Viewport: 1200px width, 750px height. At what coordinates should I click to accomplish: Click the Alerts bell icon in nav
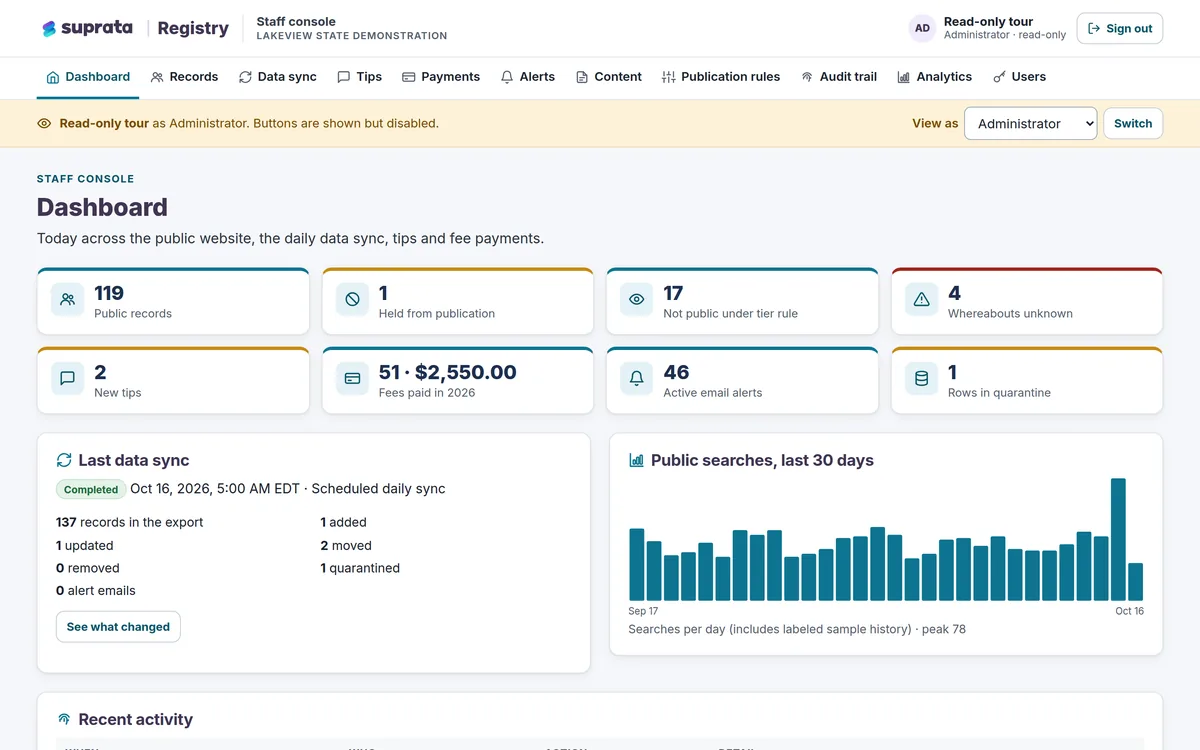(507, 77)
